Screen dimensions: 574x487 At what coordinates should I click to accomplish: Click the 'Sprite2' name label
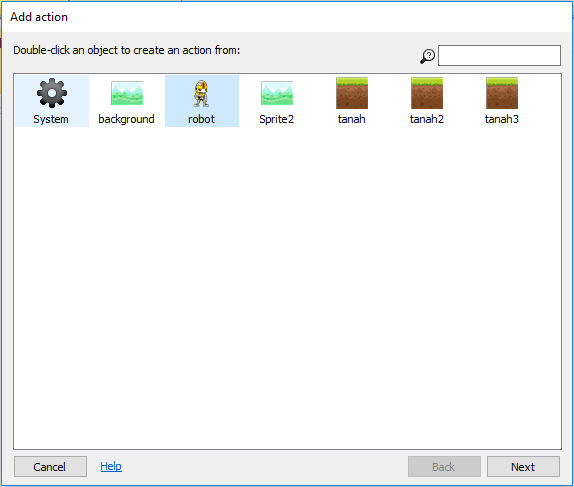click(276, 119)
